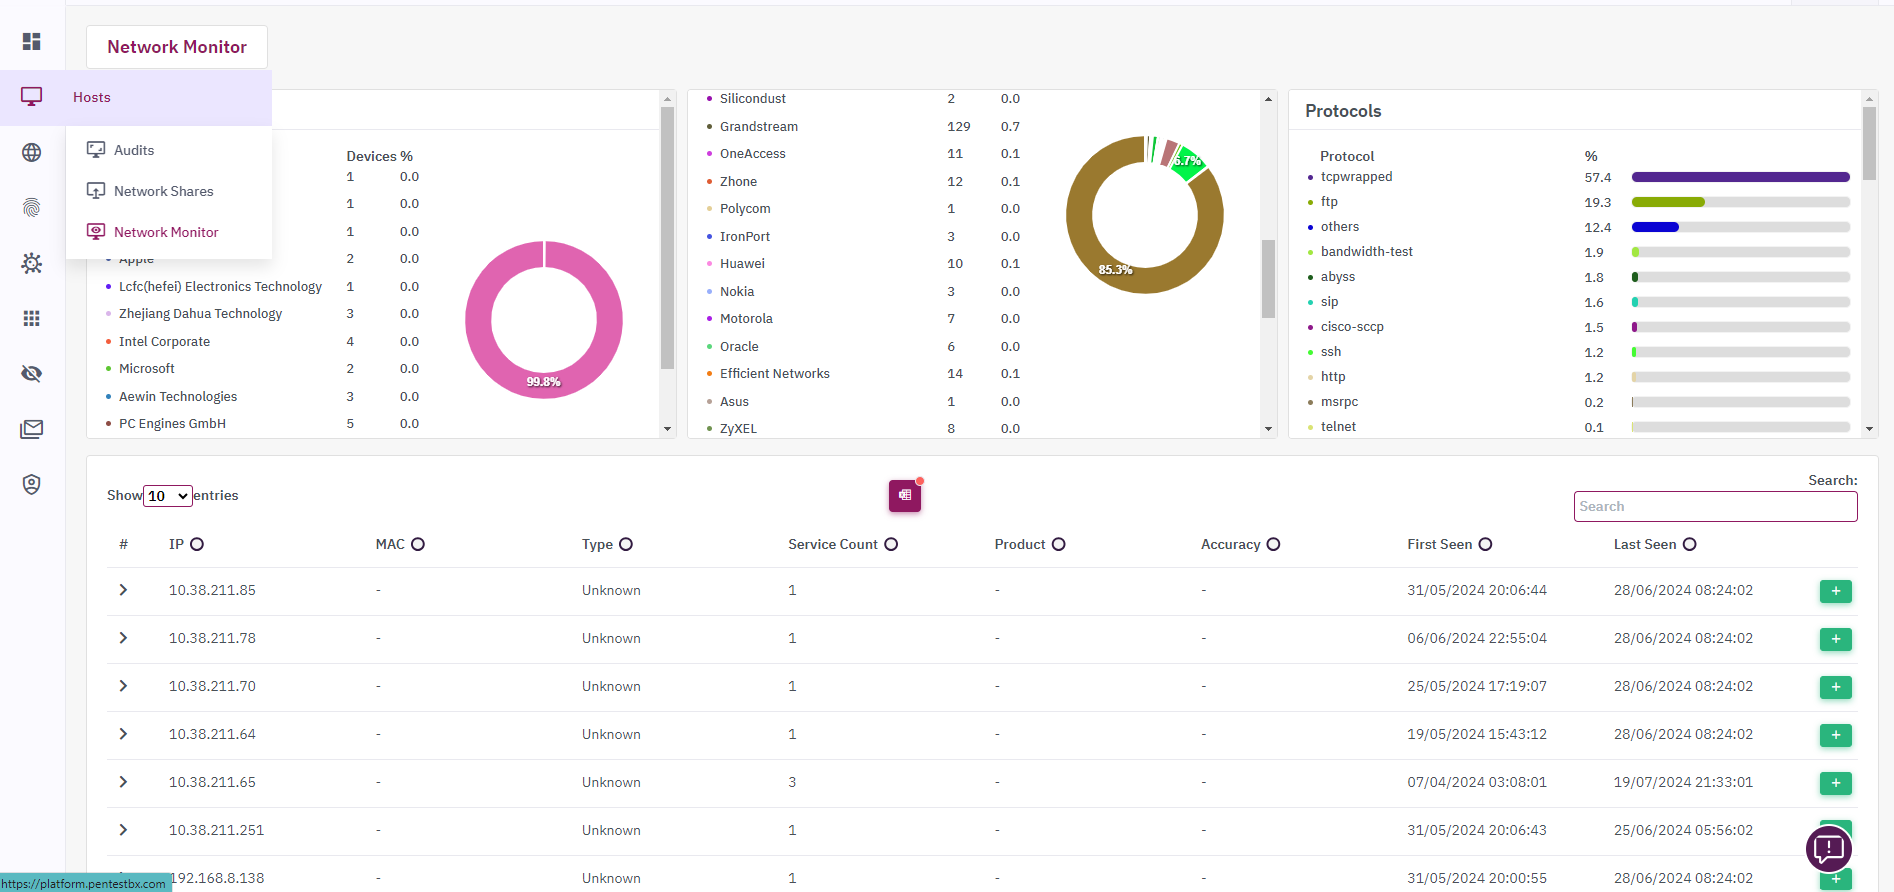The image size is (1894, 892).
Task: Expand row details for 10.38.211.251
Action: point(123,830)
